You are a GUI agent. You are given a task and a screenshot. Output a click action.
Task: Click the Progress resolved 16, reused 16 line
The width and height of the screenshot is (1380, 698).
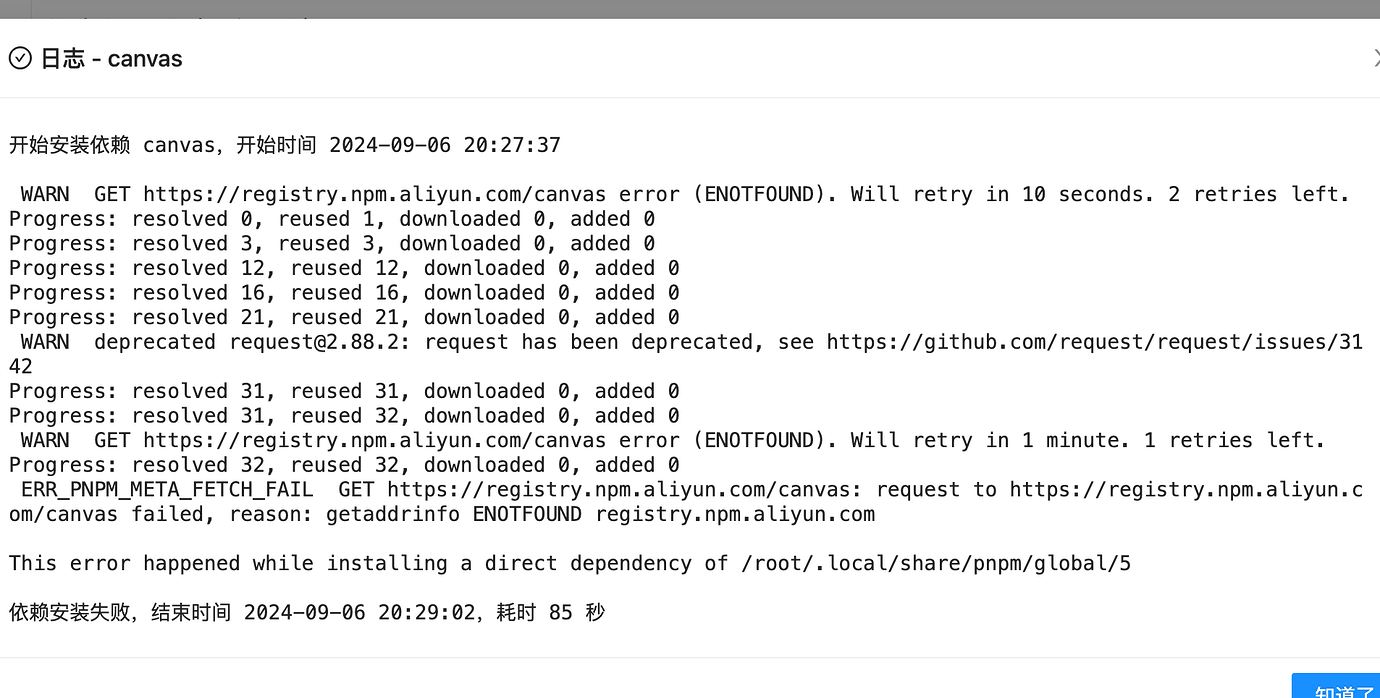click(344, 292)
